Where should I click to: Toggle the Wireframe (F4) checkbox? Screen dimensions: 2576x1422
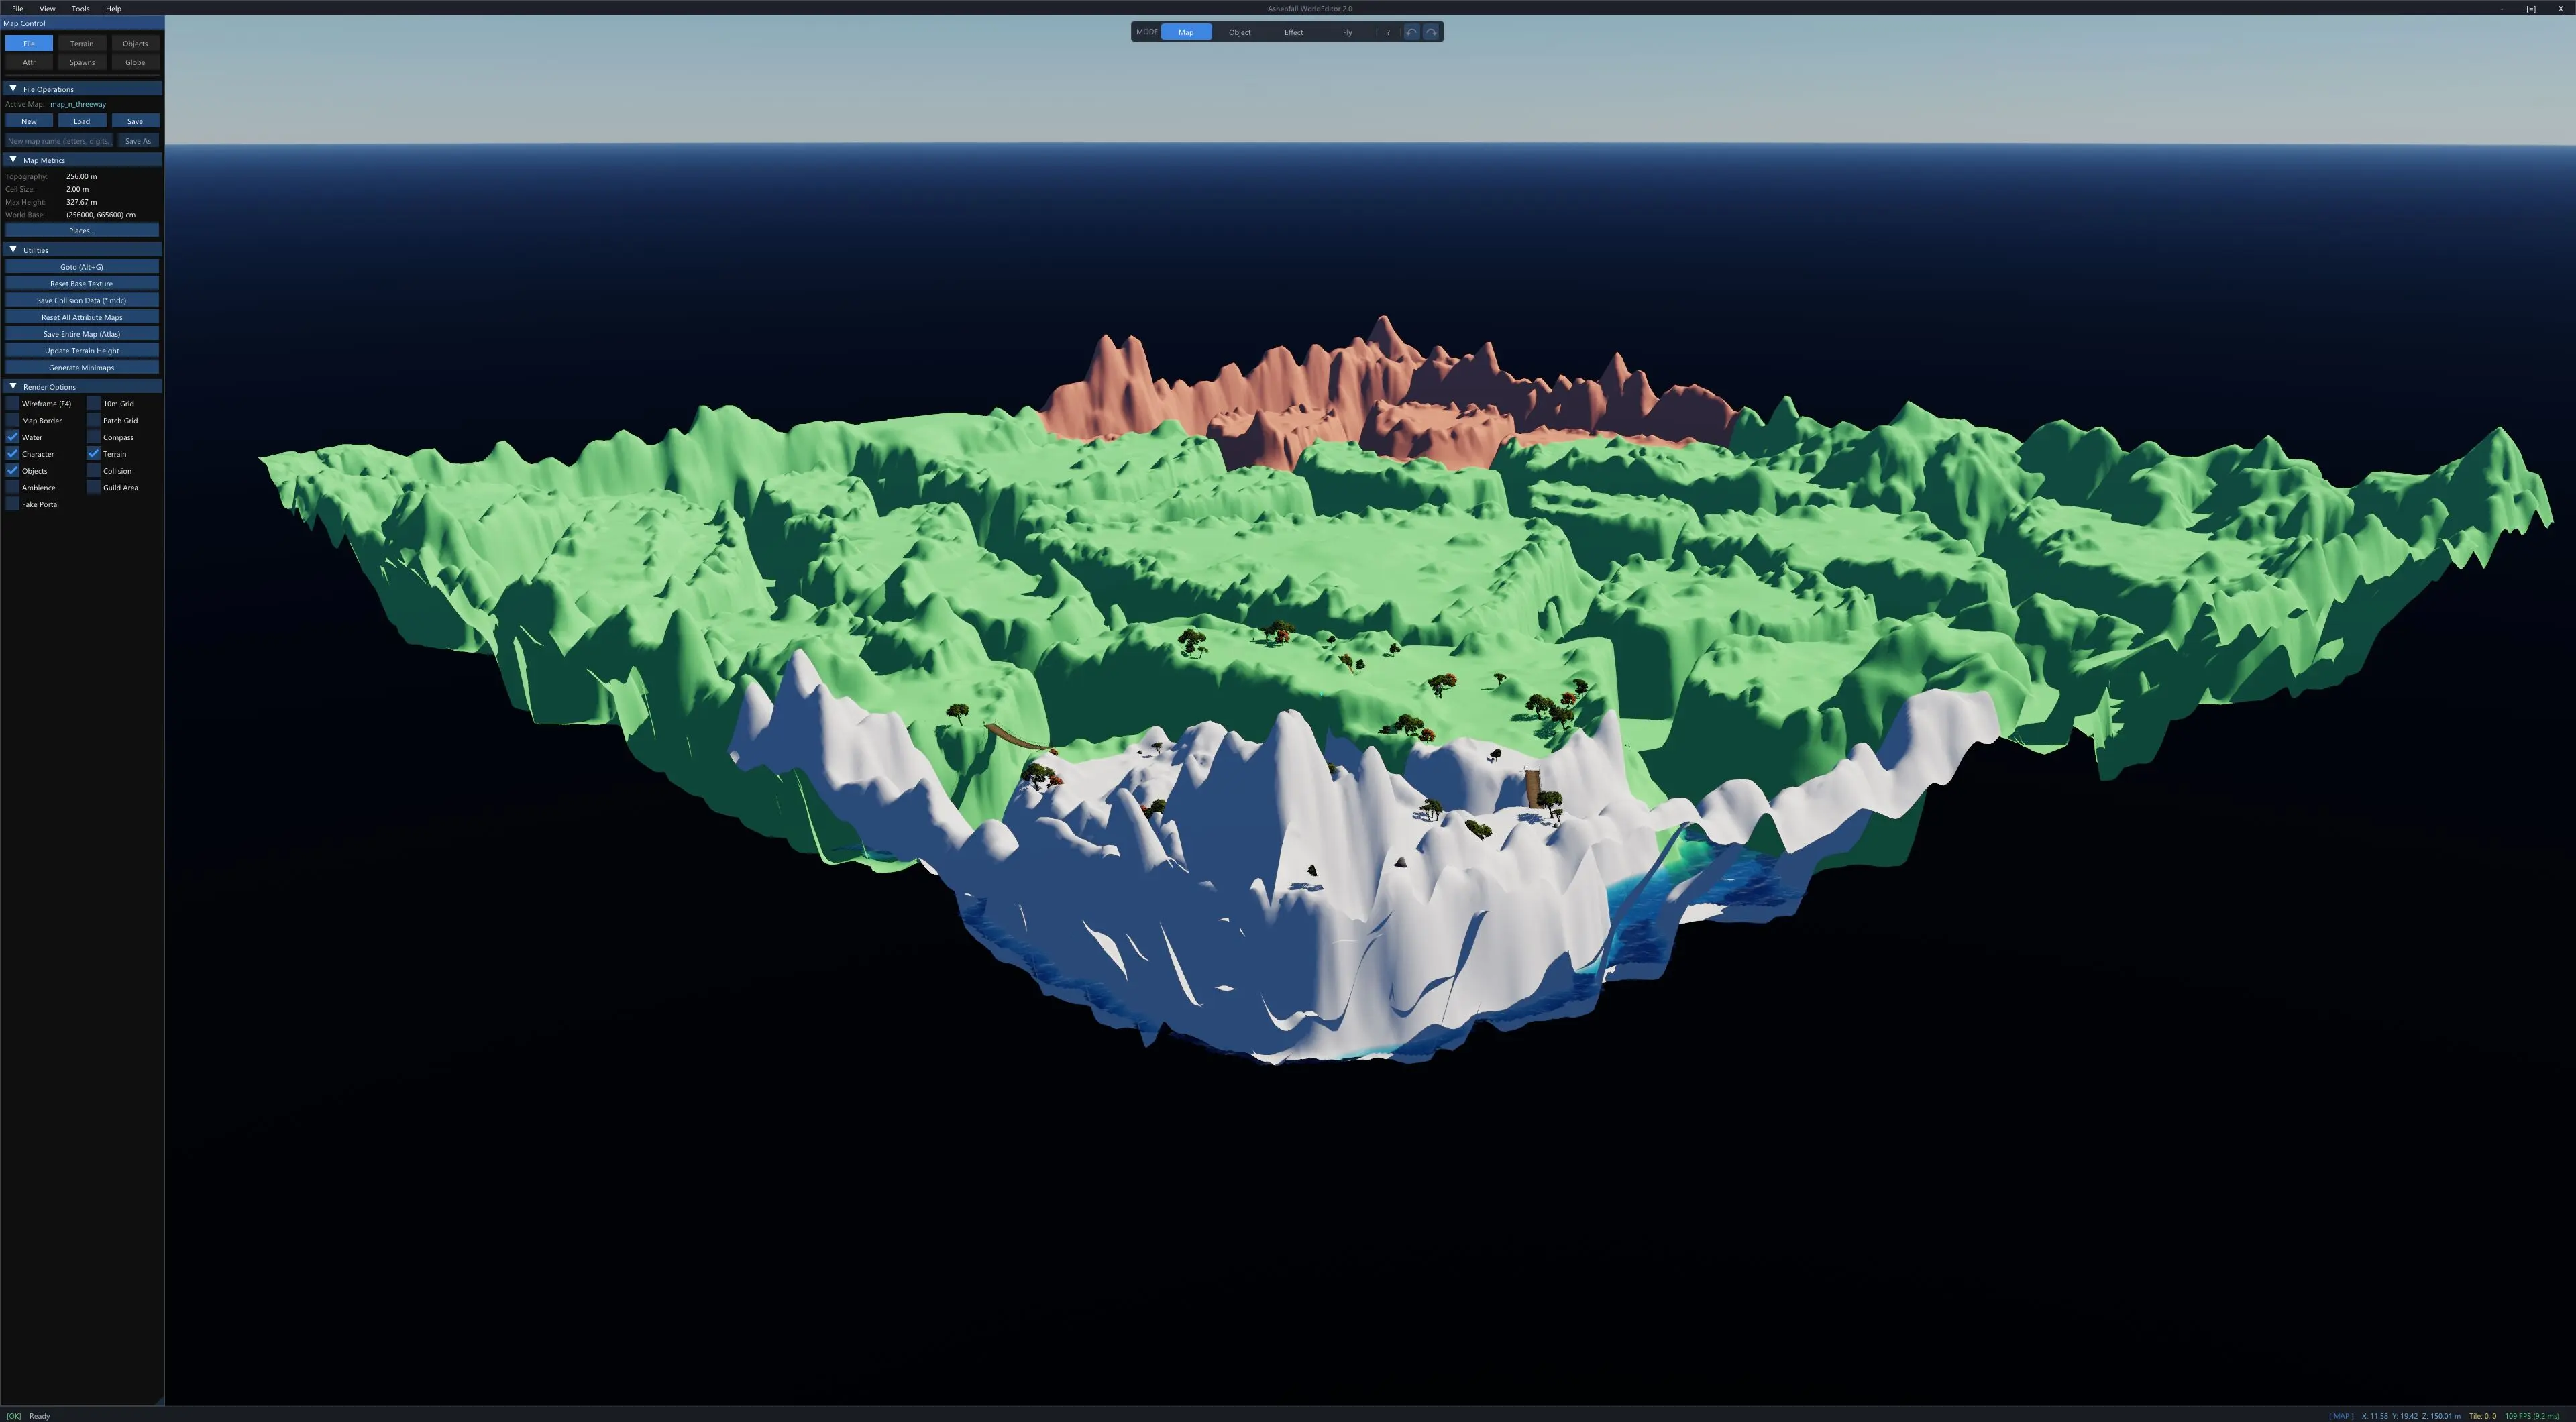[x=13, y=404]
